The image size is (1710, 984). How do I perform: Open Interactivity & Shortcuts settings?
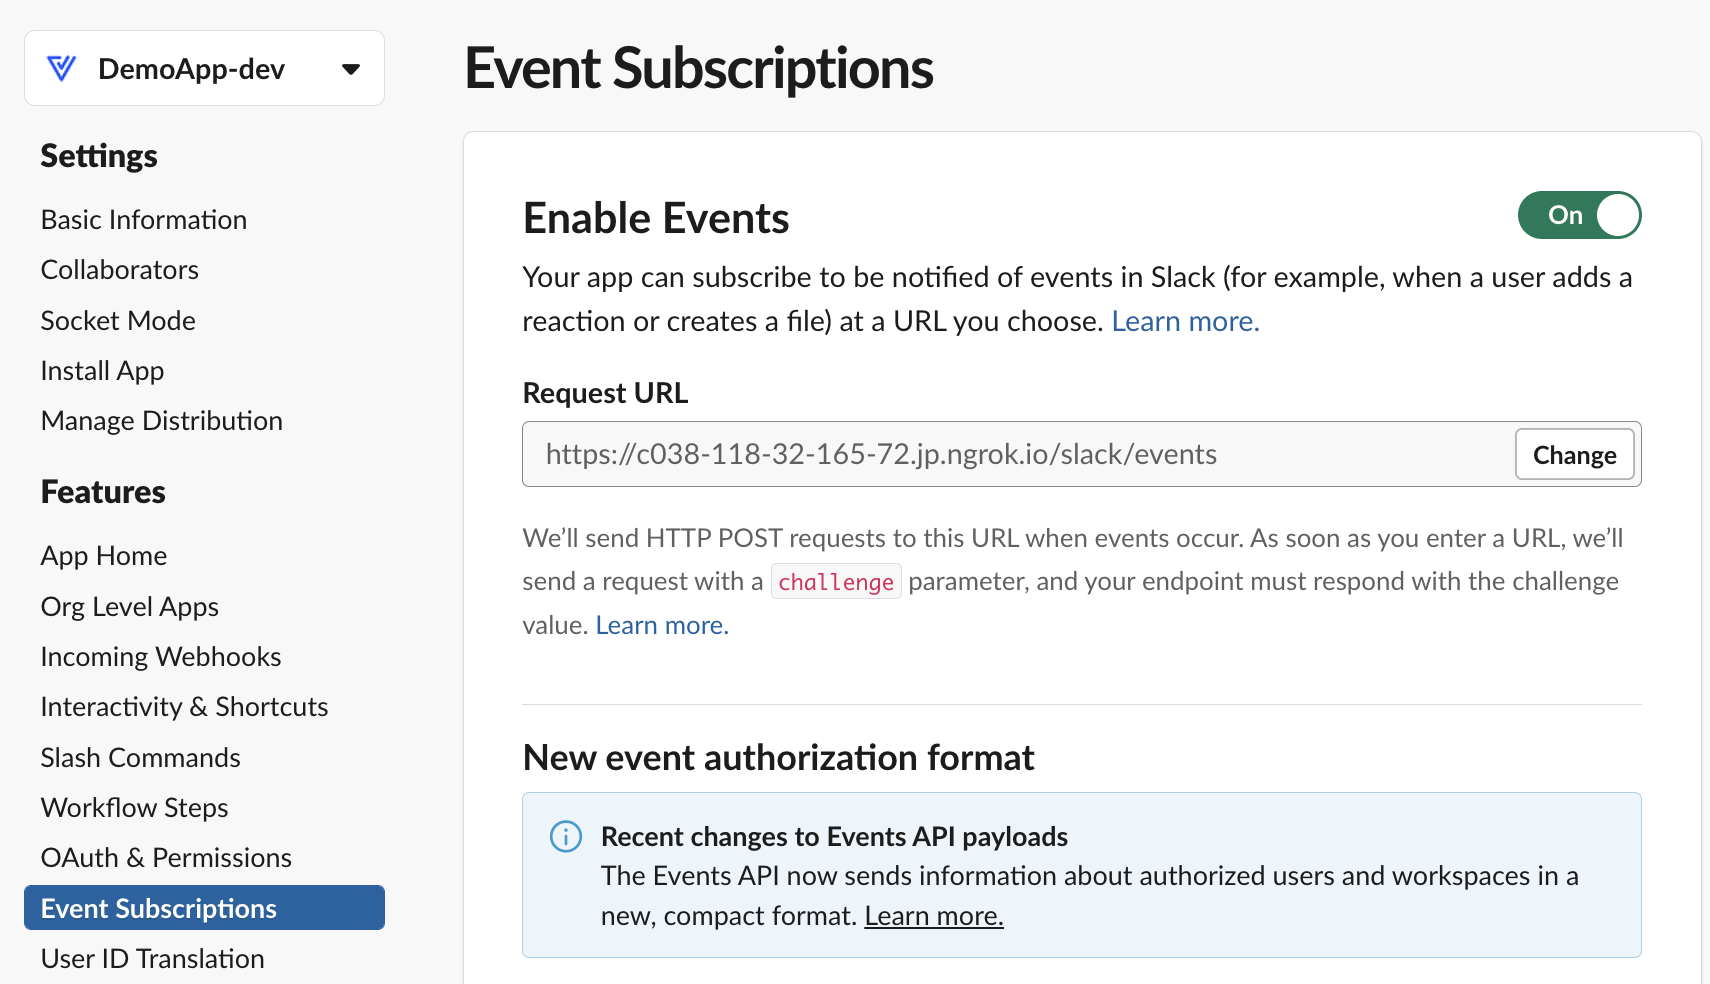[185, 707]
